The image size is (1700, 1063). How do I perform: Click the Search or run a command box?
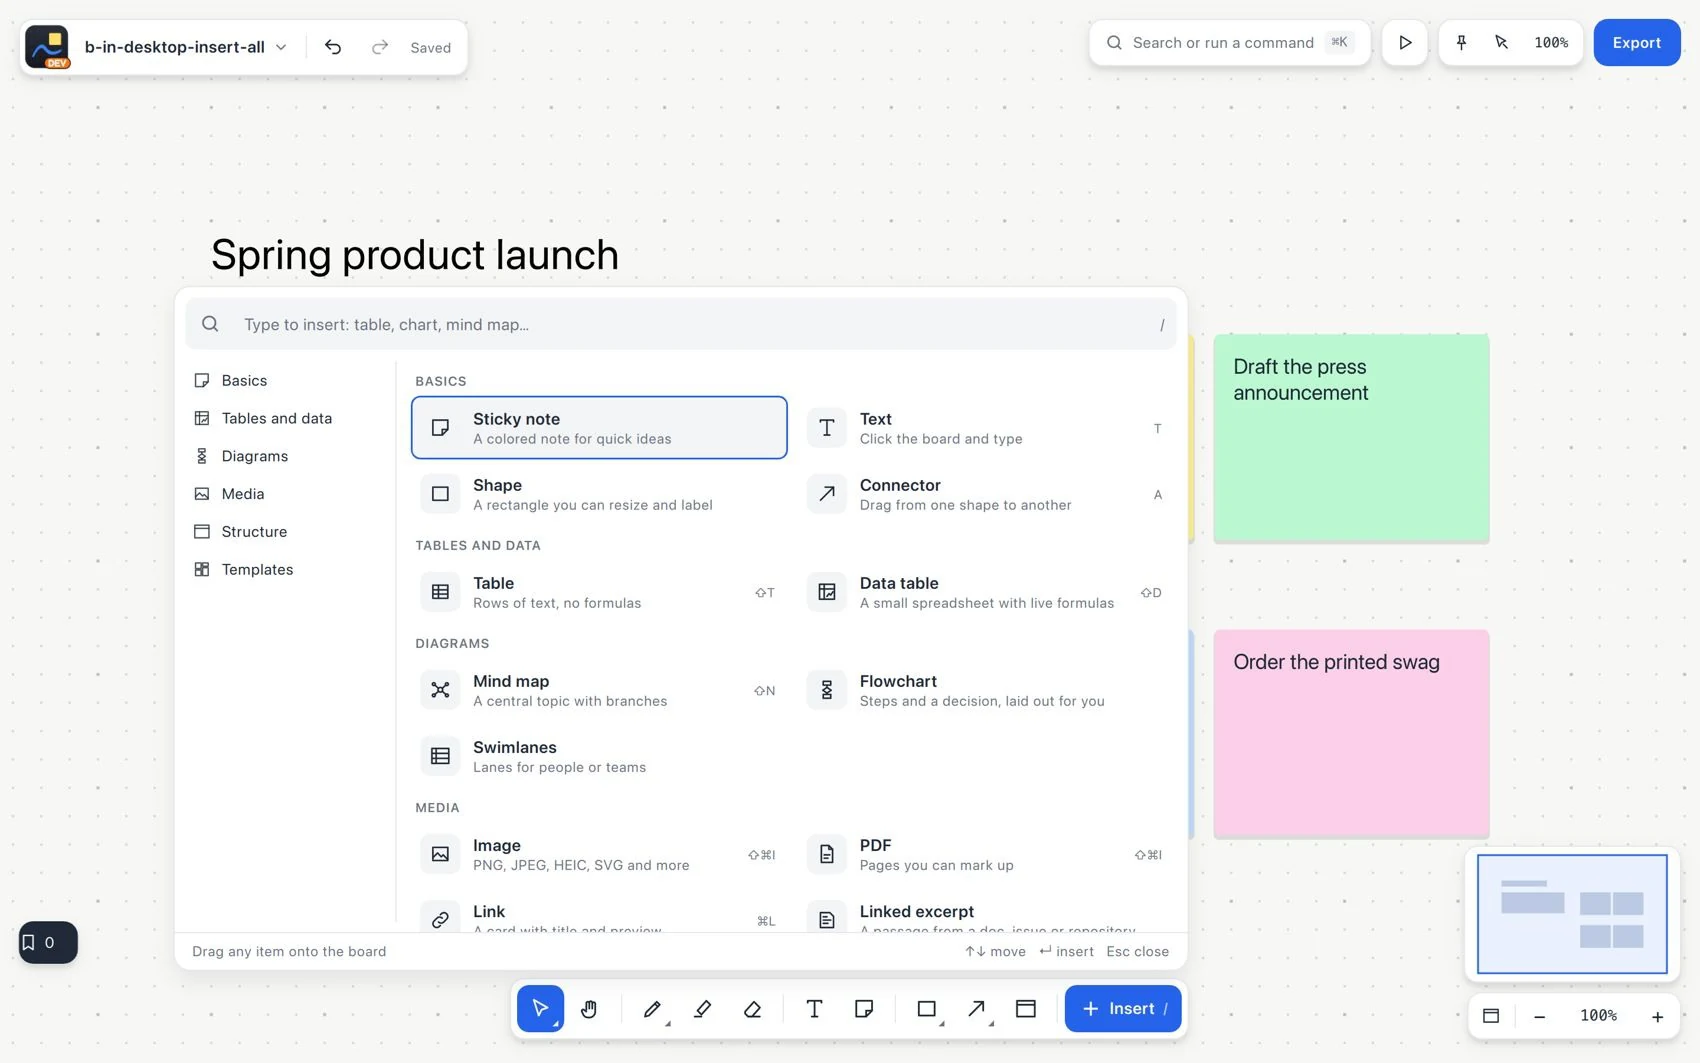[x=1230, y=43]
